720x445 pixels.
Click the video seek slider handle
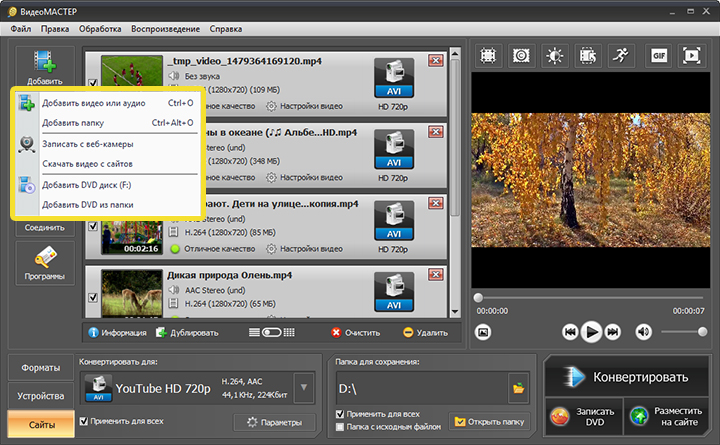(x=478, y=298)
